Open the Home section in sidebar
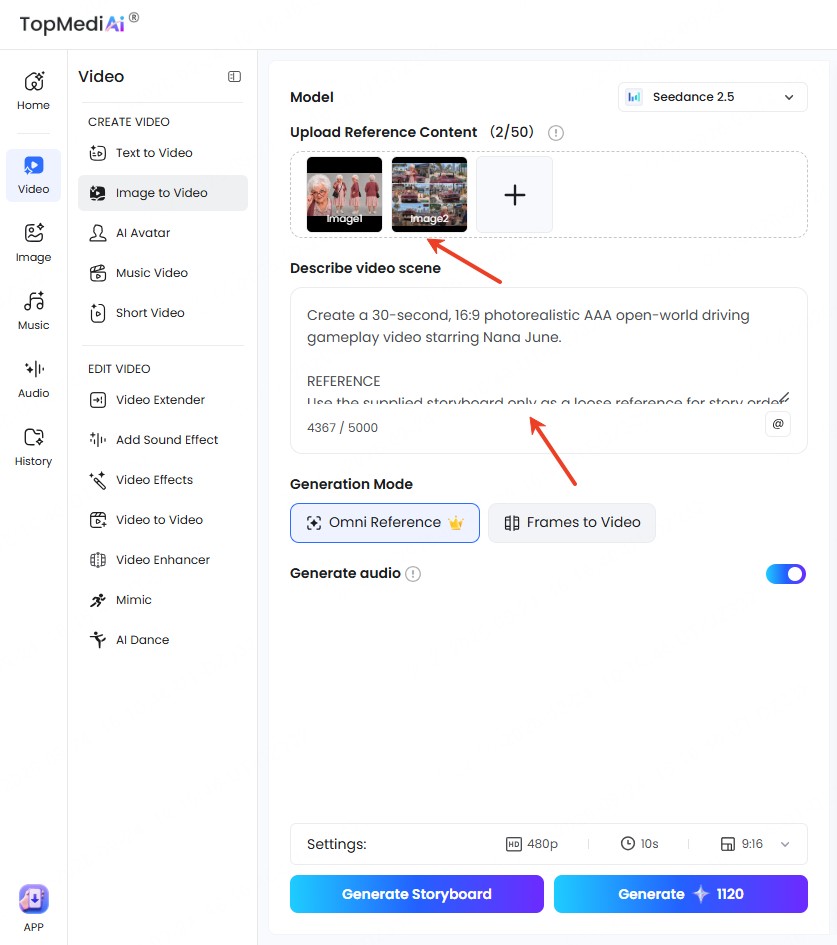This screenshot has width=837, height=945. [x=33, y=91]
